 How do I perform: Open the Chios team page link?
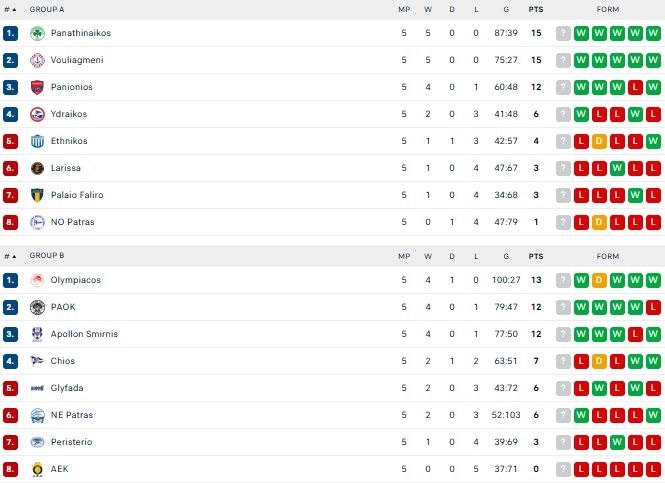point(63,361)
